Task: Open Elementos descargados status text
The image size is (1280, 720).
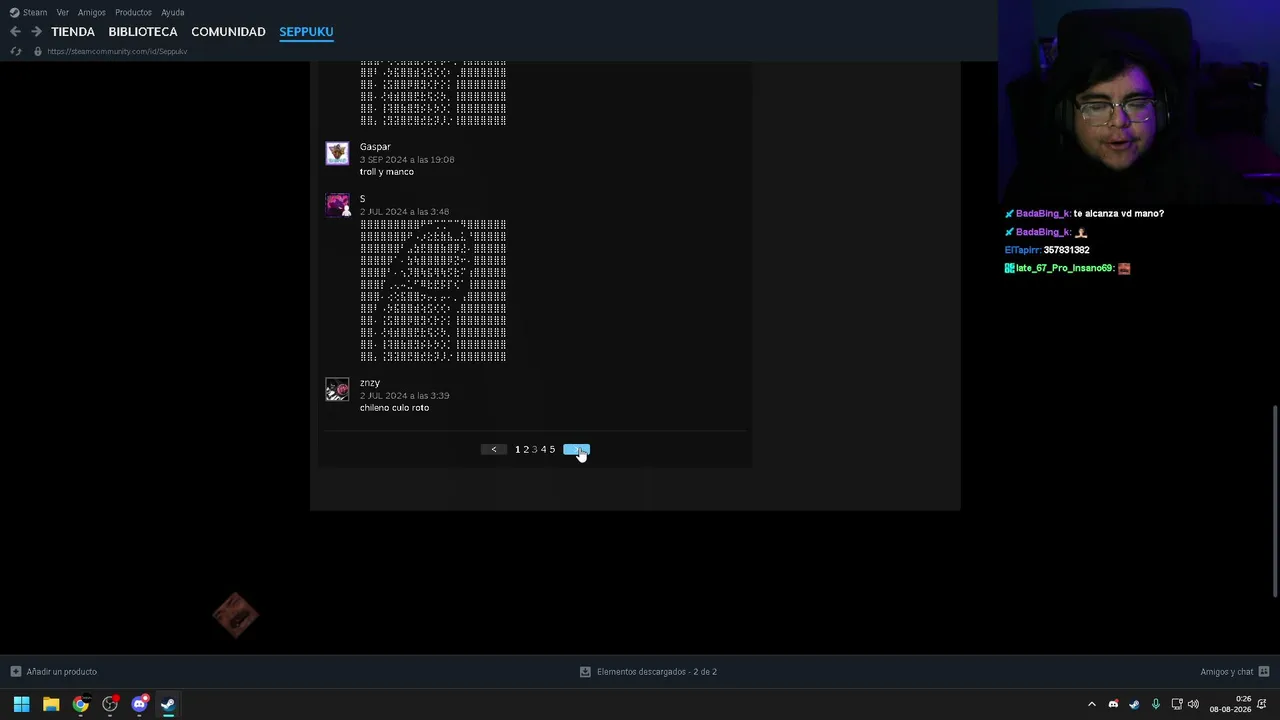Action: [657, 672]
